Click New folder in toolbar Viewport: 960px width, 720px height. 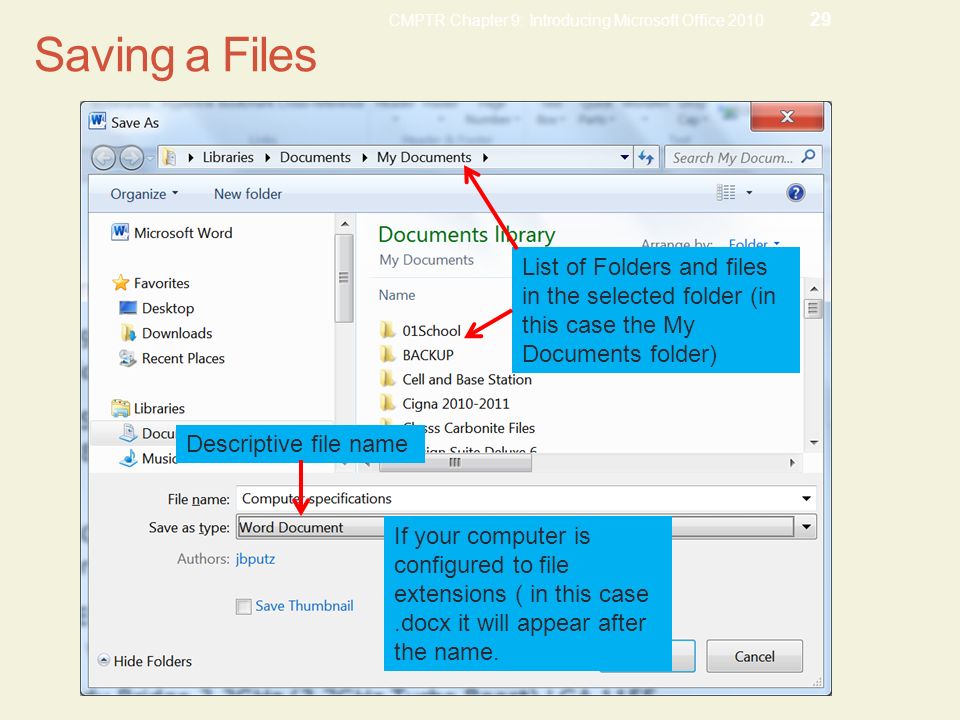tap(248, 194)
